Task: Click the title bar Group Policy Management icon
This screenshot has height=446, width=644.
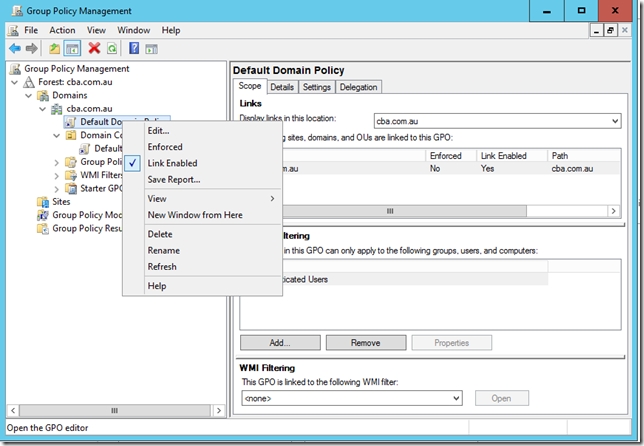Action: (17, 11)
